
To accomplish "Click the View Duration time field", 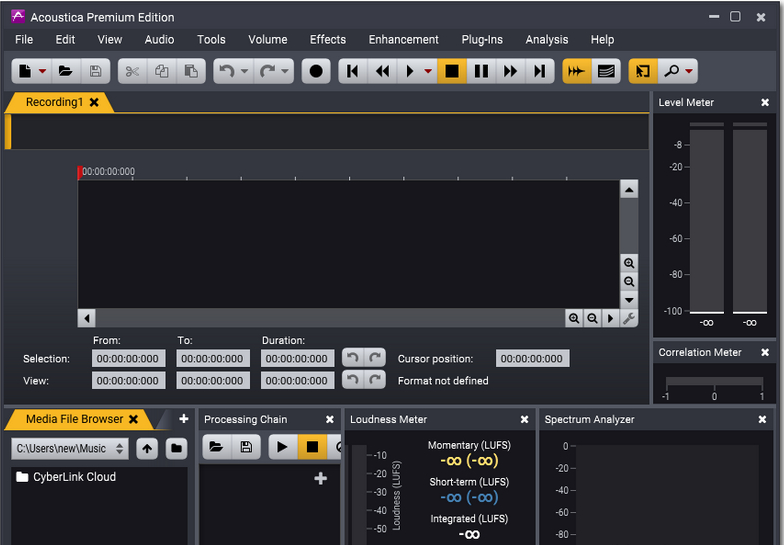I will click(x=297, y=380).
